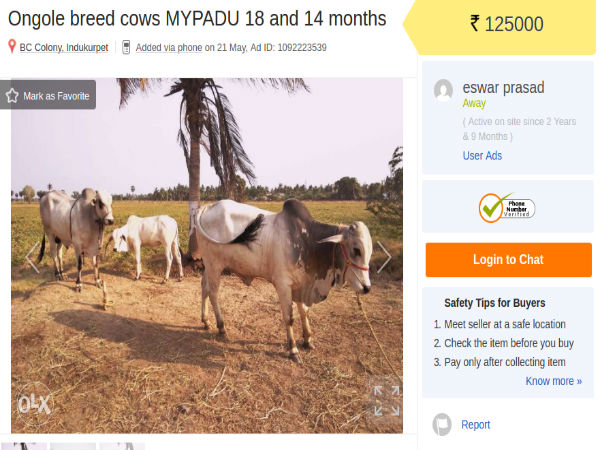Expand safety tips via 'Know more »'

point(553,381)
